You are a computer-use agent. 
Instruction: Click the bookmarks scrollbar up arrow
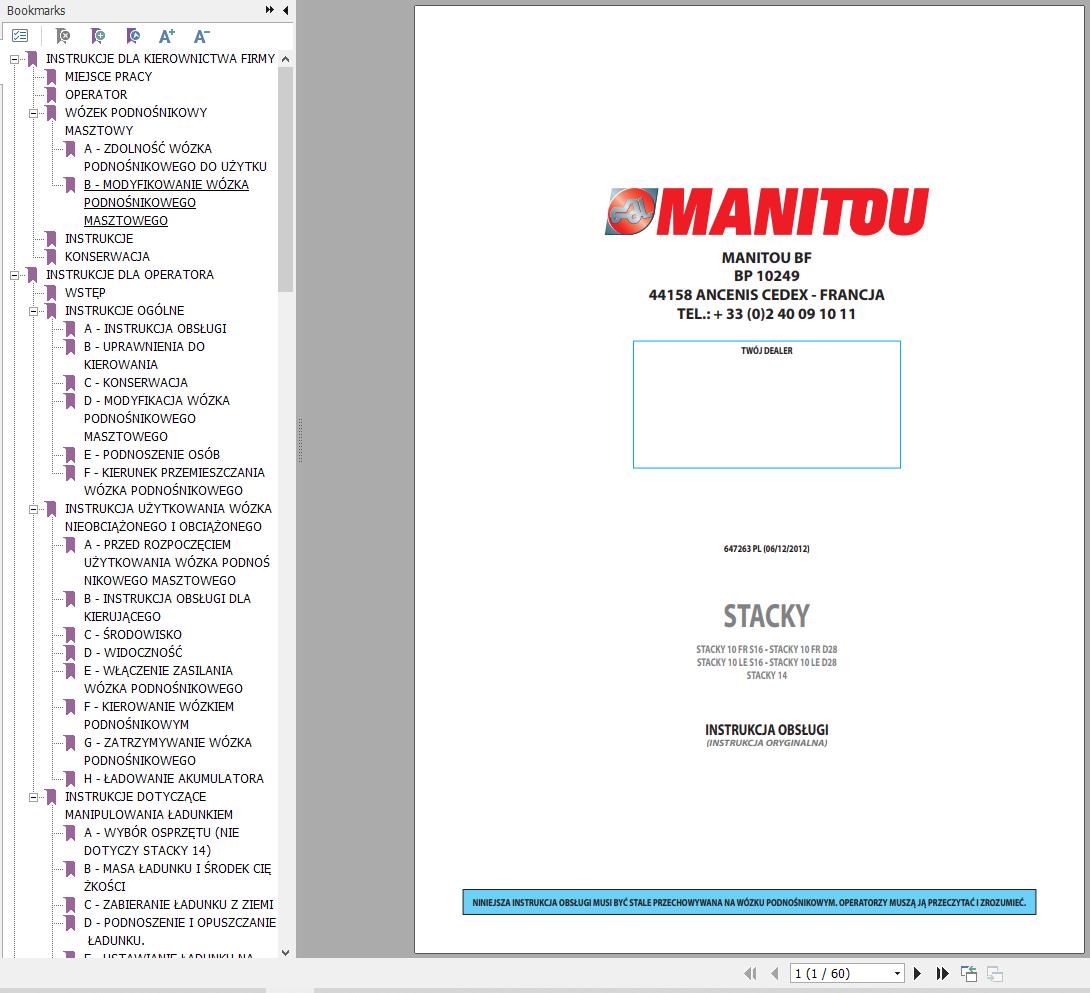click(285, 59)
